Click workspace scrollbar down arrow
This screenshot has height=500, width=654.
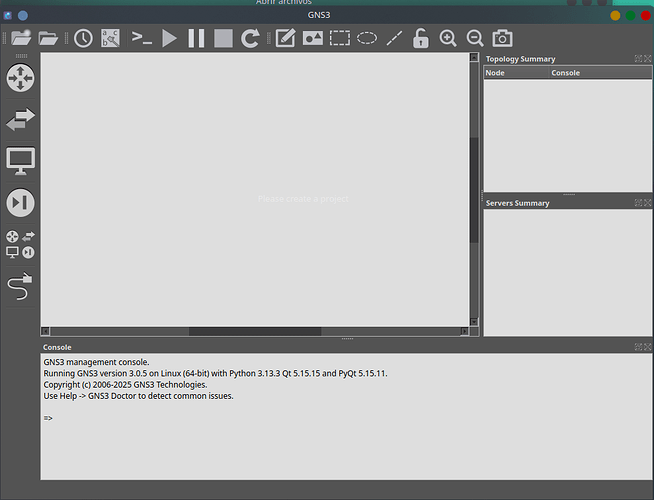point(474,322)
